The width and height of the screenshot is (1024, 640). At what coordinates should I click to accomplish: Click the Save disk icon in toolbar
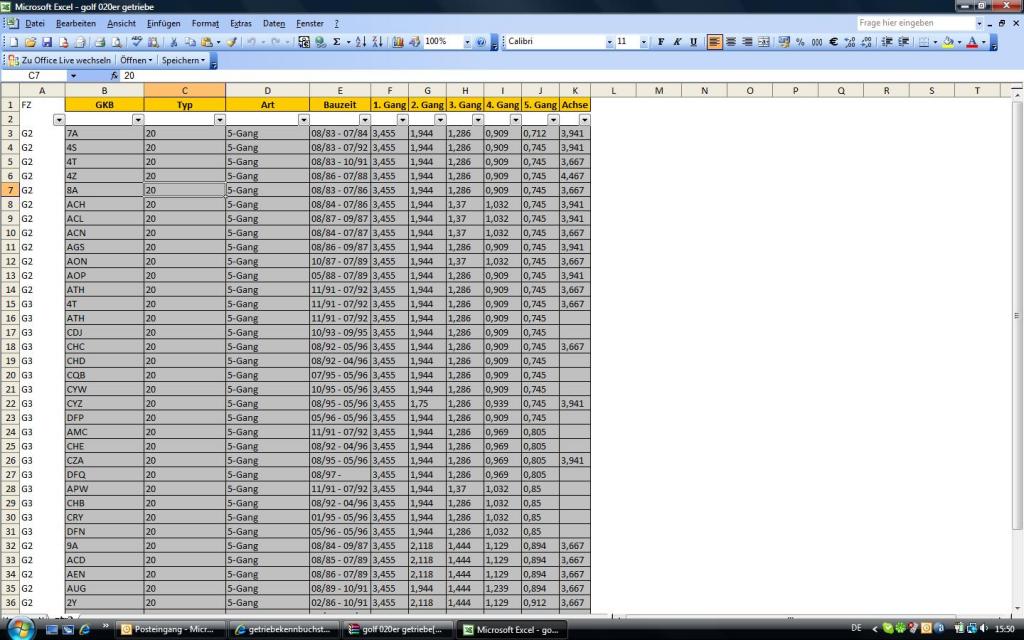click(47, 42)
